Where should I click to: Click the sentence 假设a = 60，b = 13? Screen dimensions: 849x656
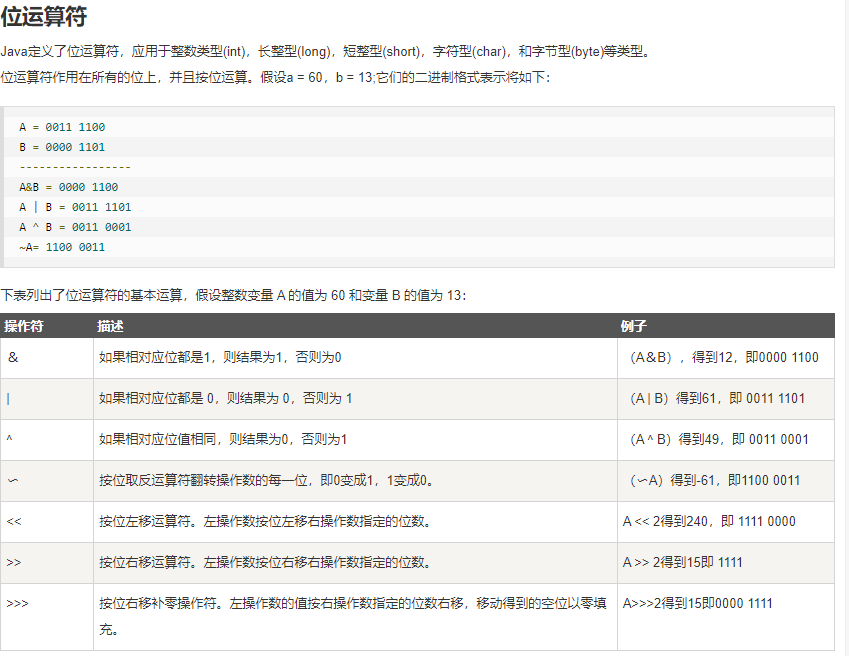317,77
